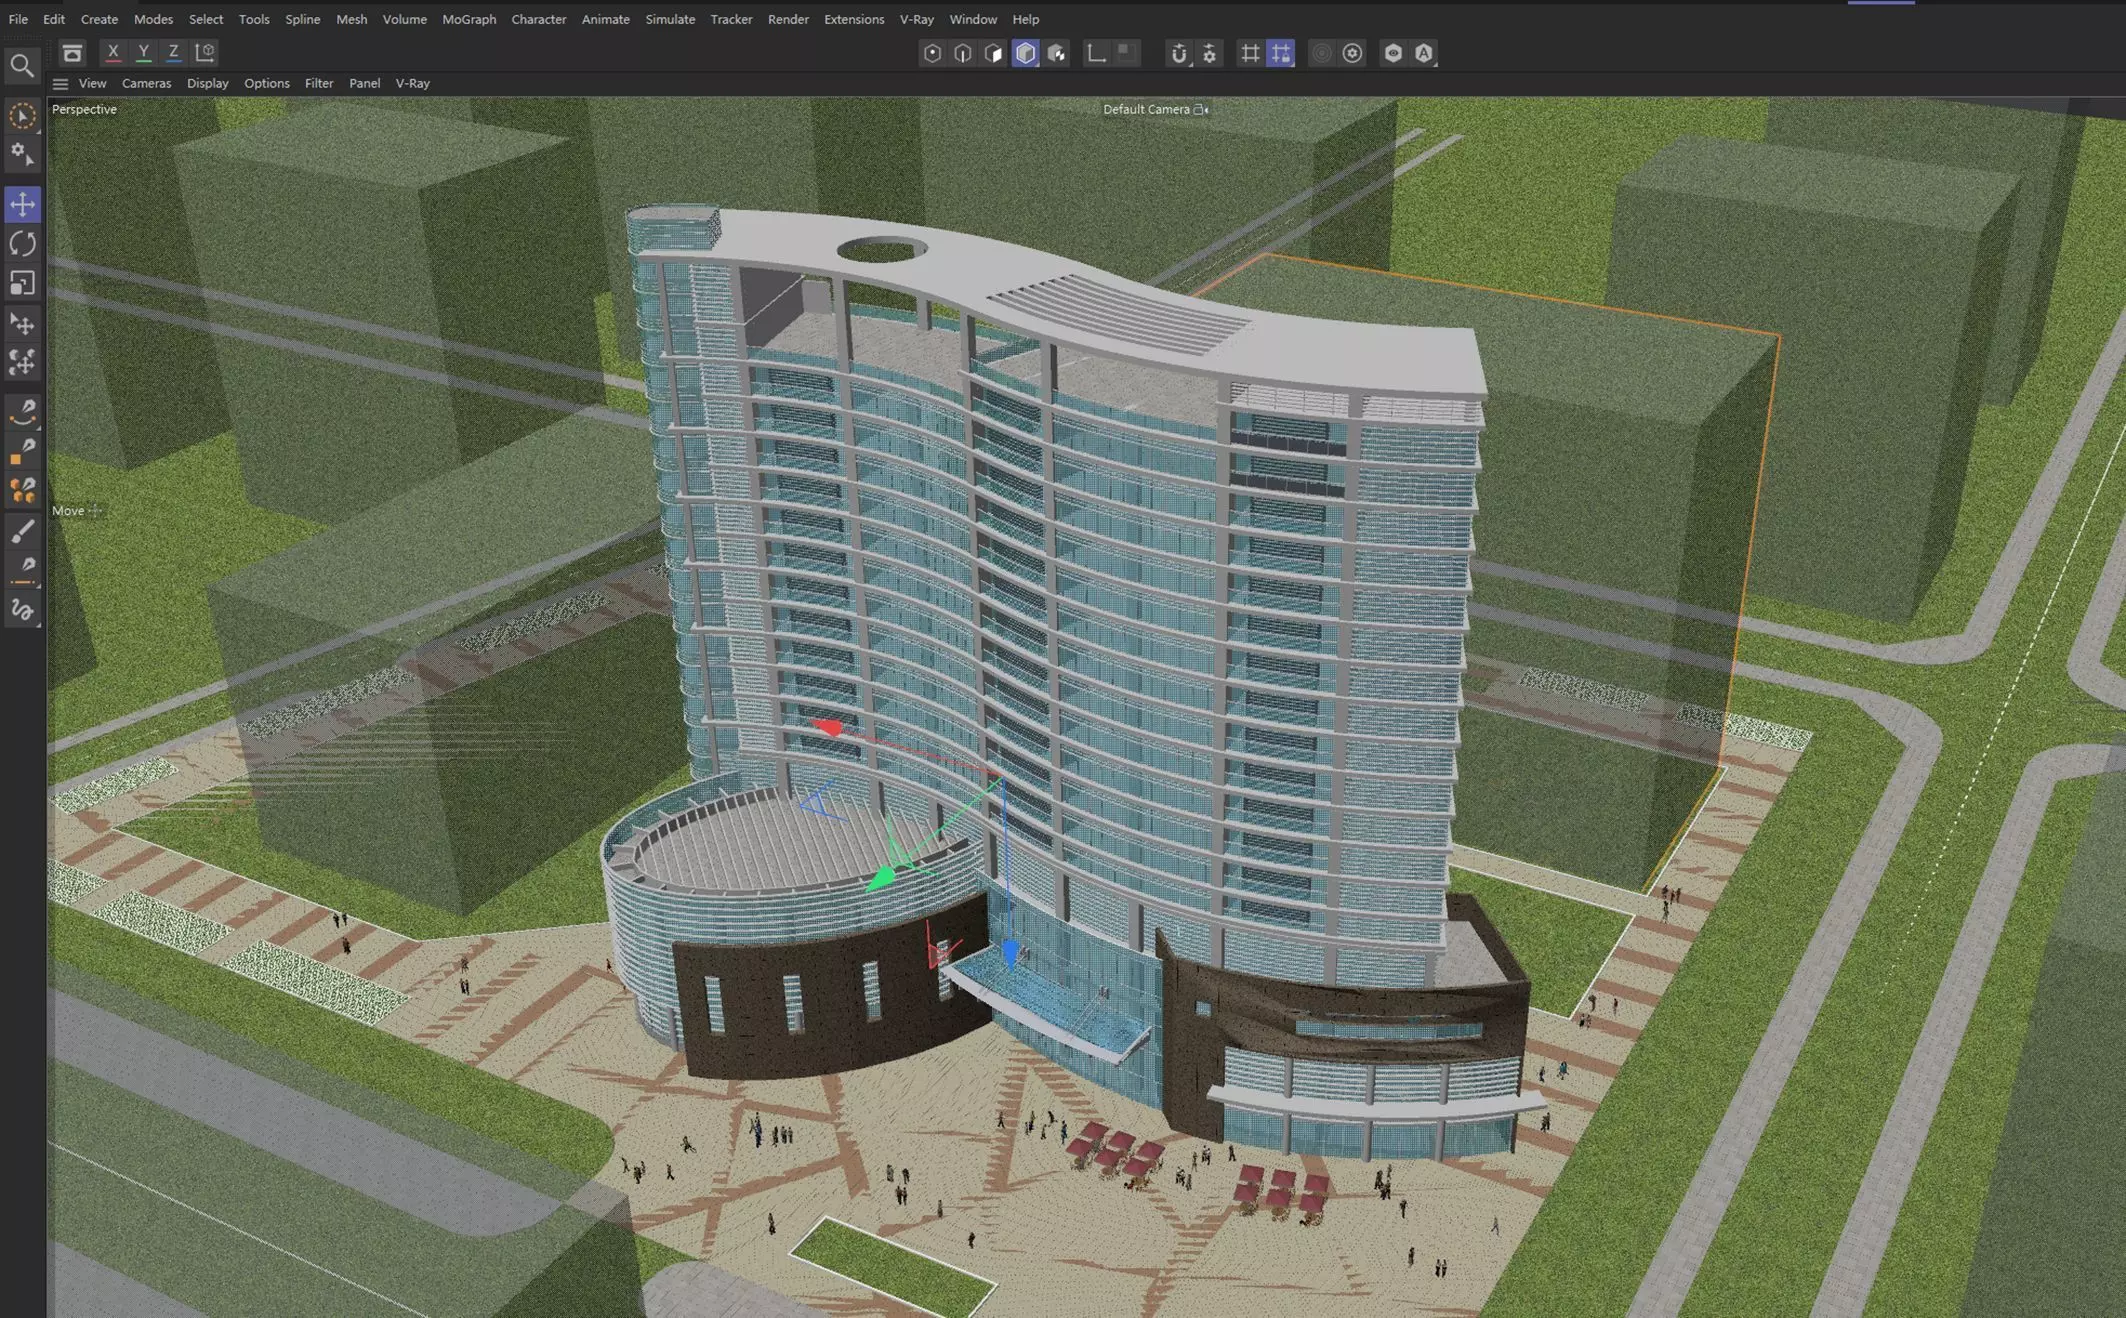Toggle X axis lock

pyautogui.click(x=113, y=52)
